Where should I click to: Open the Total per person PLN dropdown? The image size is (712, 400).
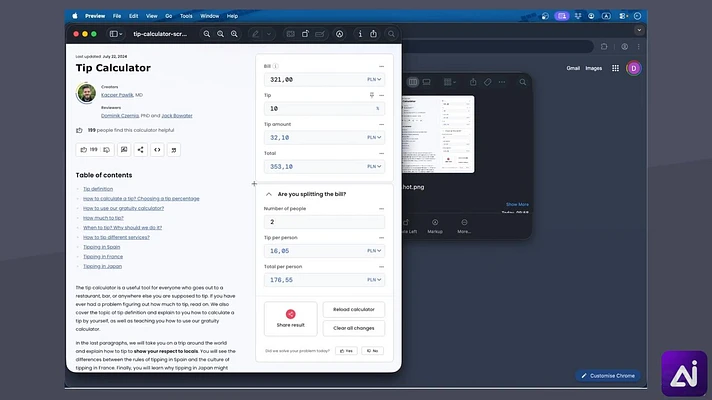pyautogui.click(x=374, y=280)
